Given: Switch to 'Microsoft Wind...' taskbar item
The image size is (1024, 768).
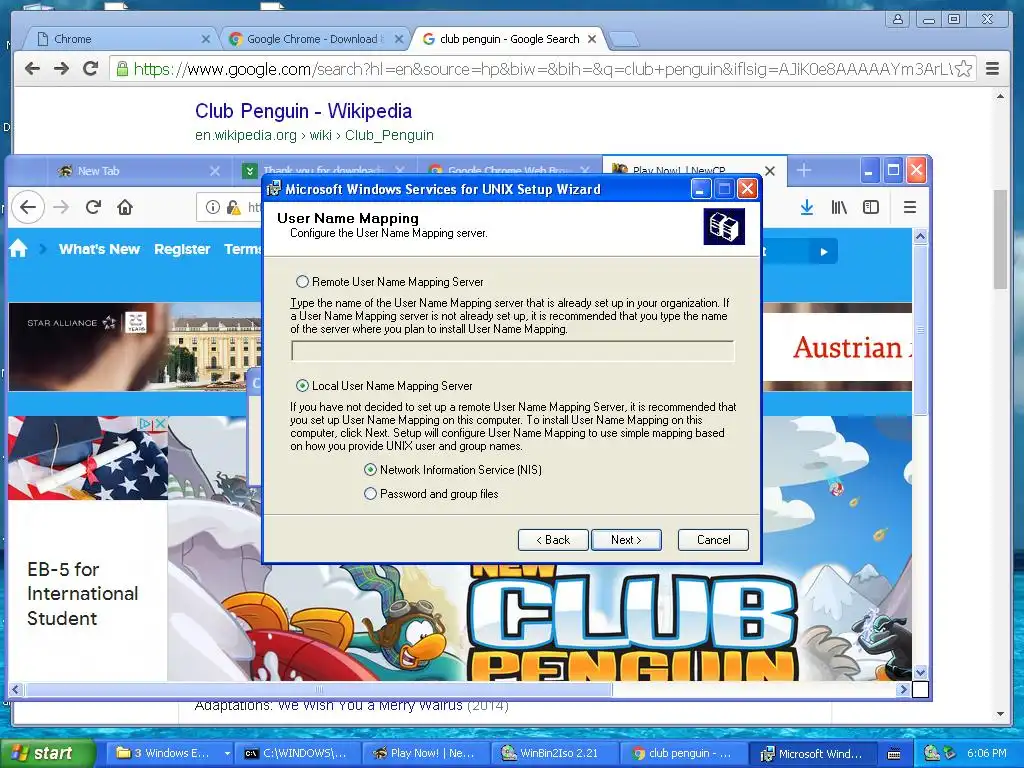Looking at the screenshot, I should click(x=812, y=753).
